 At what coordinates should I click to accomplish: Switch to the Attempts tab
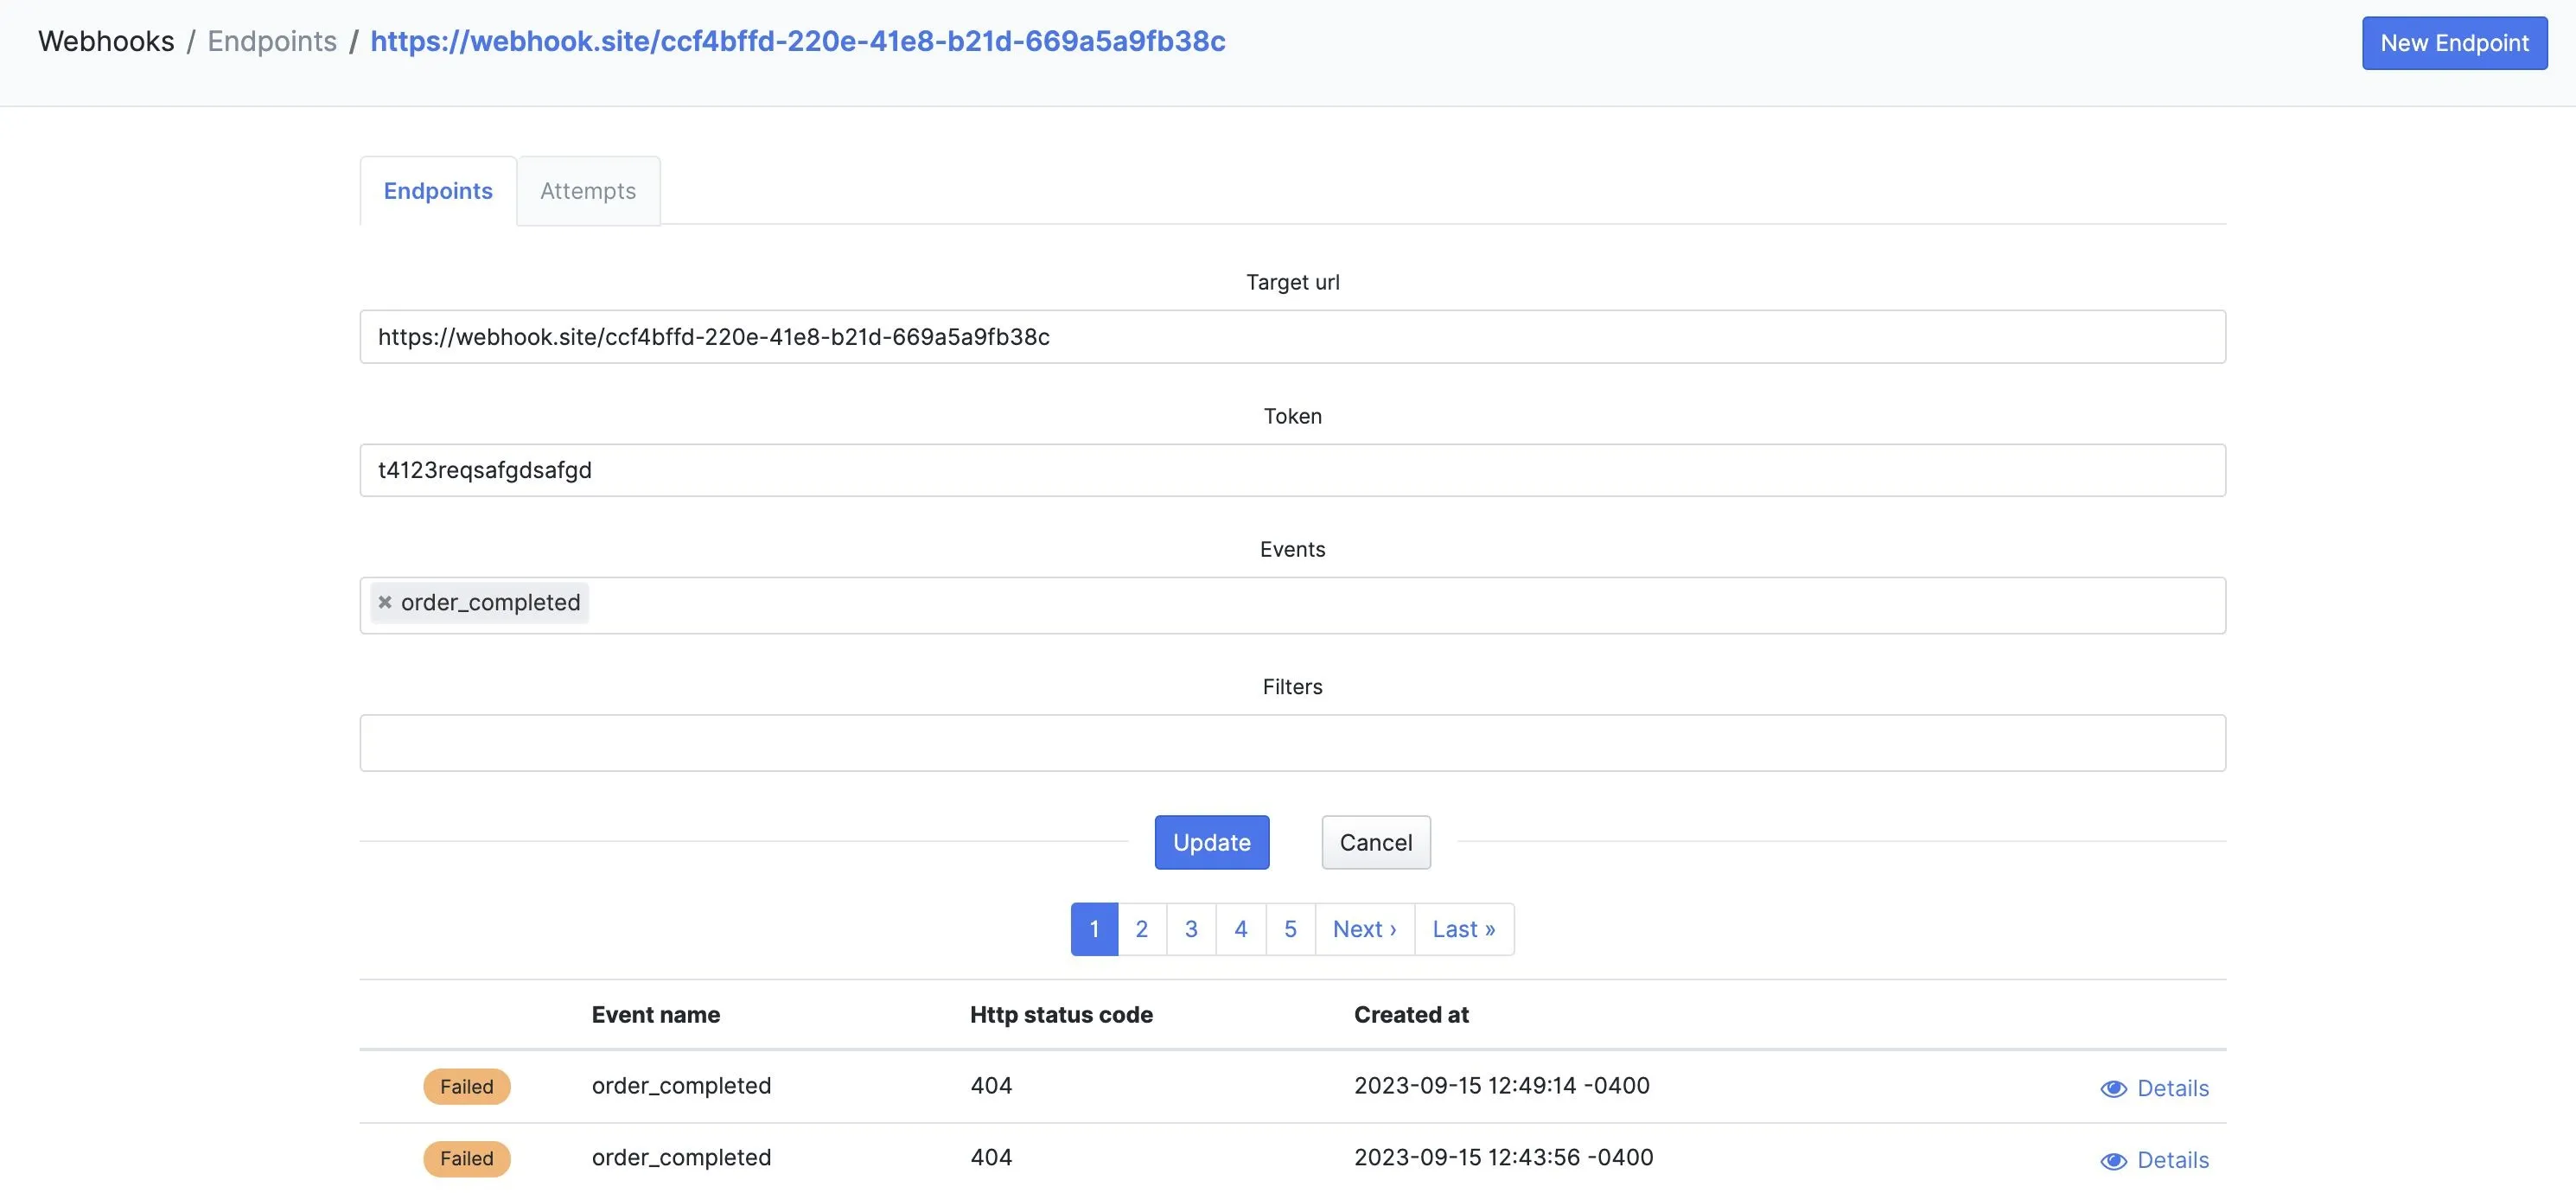pyautogui.click(x=588, y=191)
